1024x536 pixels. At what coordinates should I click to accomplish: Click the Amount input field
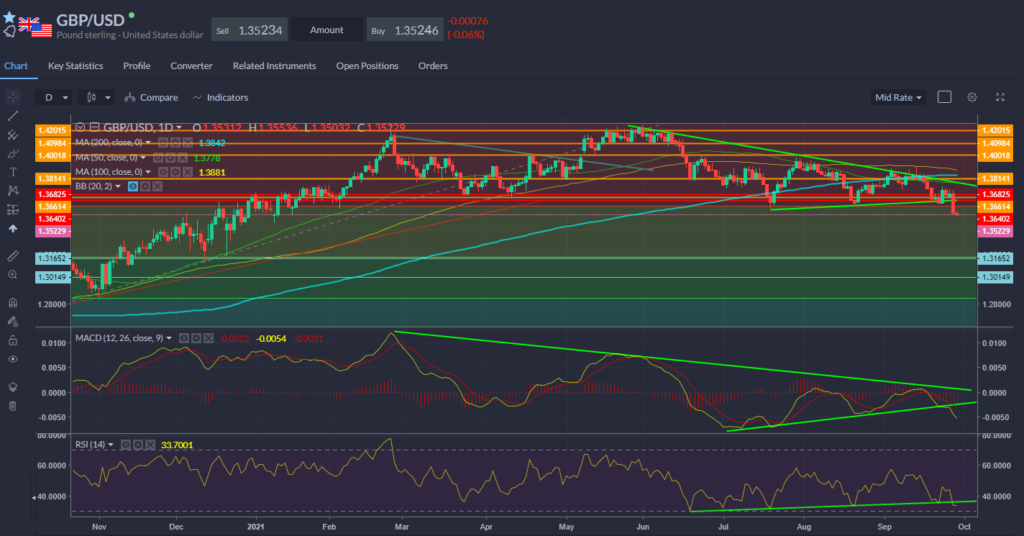326,31
